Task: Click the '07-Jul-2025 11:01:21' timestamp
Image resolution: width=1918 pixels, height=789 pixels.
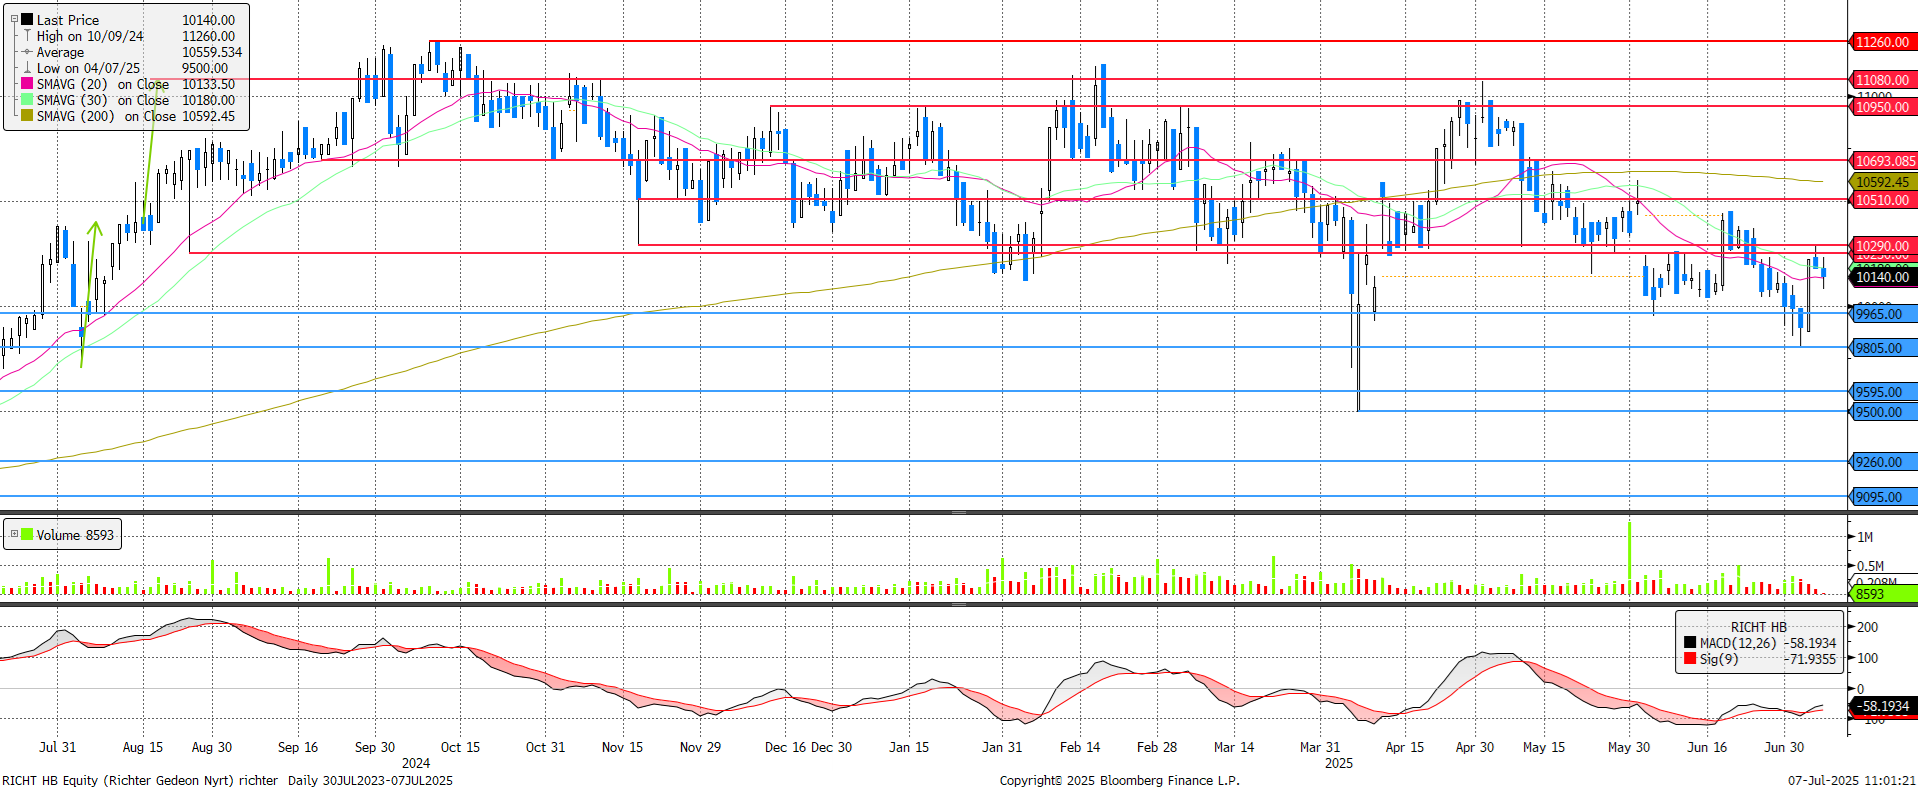Action: point(1852,780)
